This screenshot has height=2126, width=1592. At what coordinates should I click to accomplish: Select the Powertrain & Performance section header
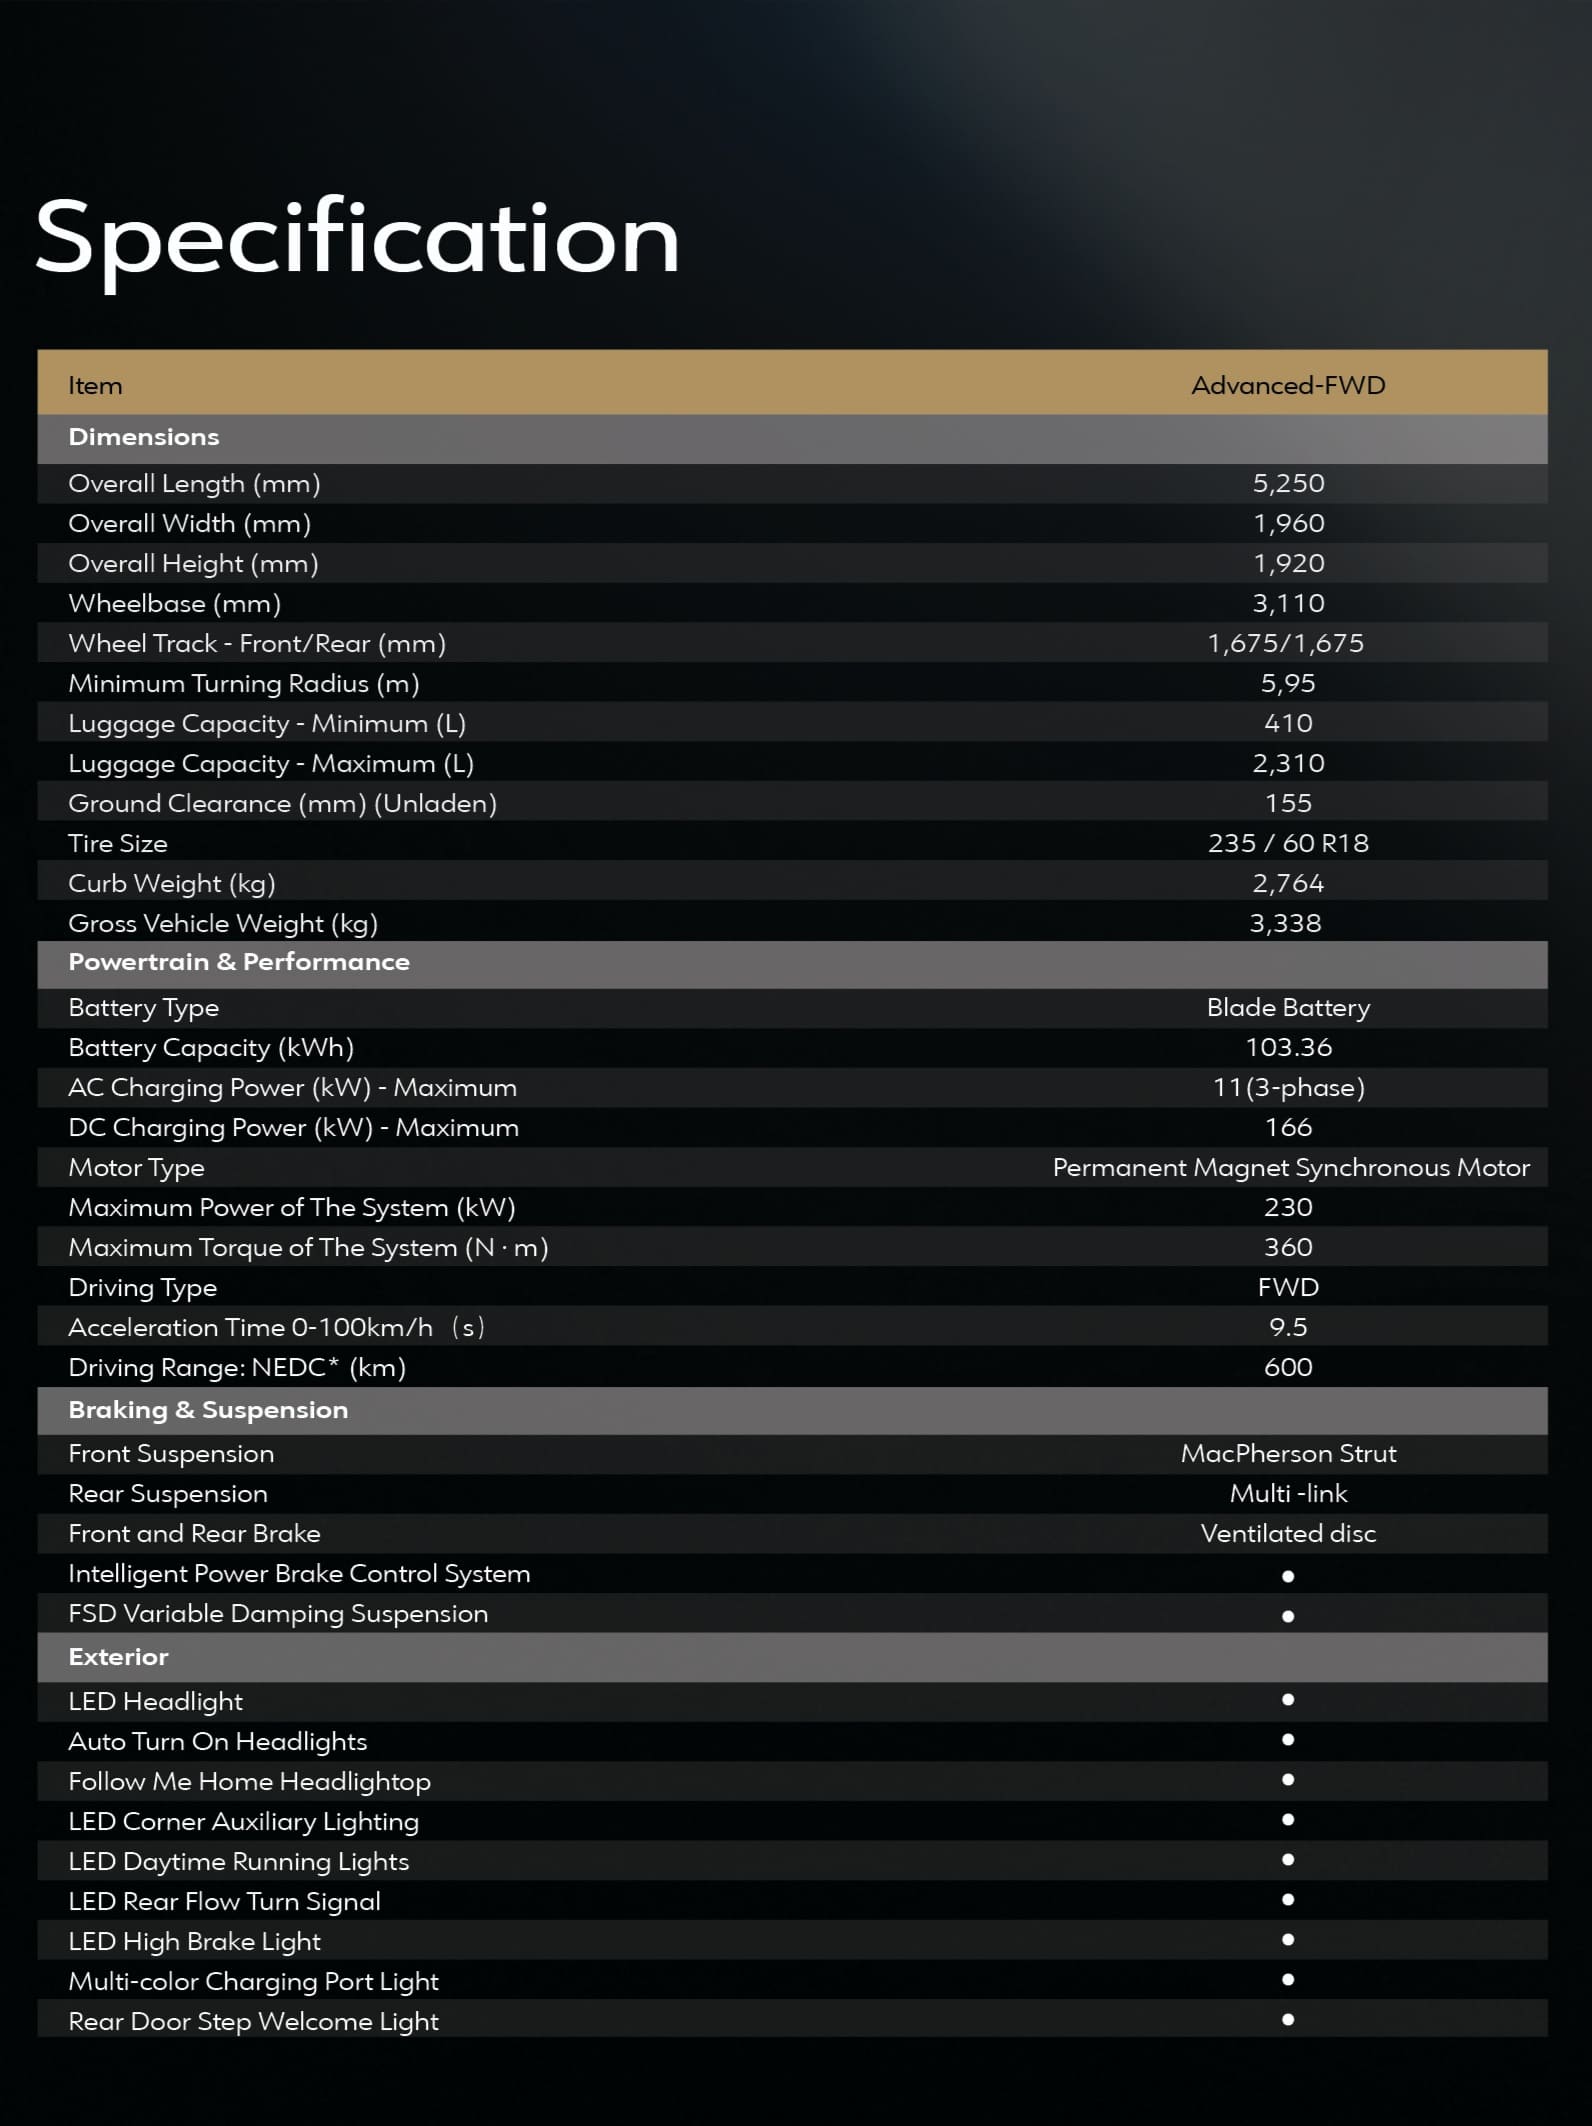pyautogui.click(x=239, y=962)
